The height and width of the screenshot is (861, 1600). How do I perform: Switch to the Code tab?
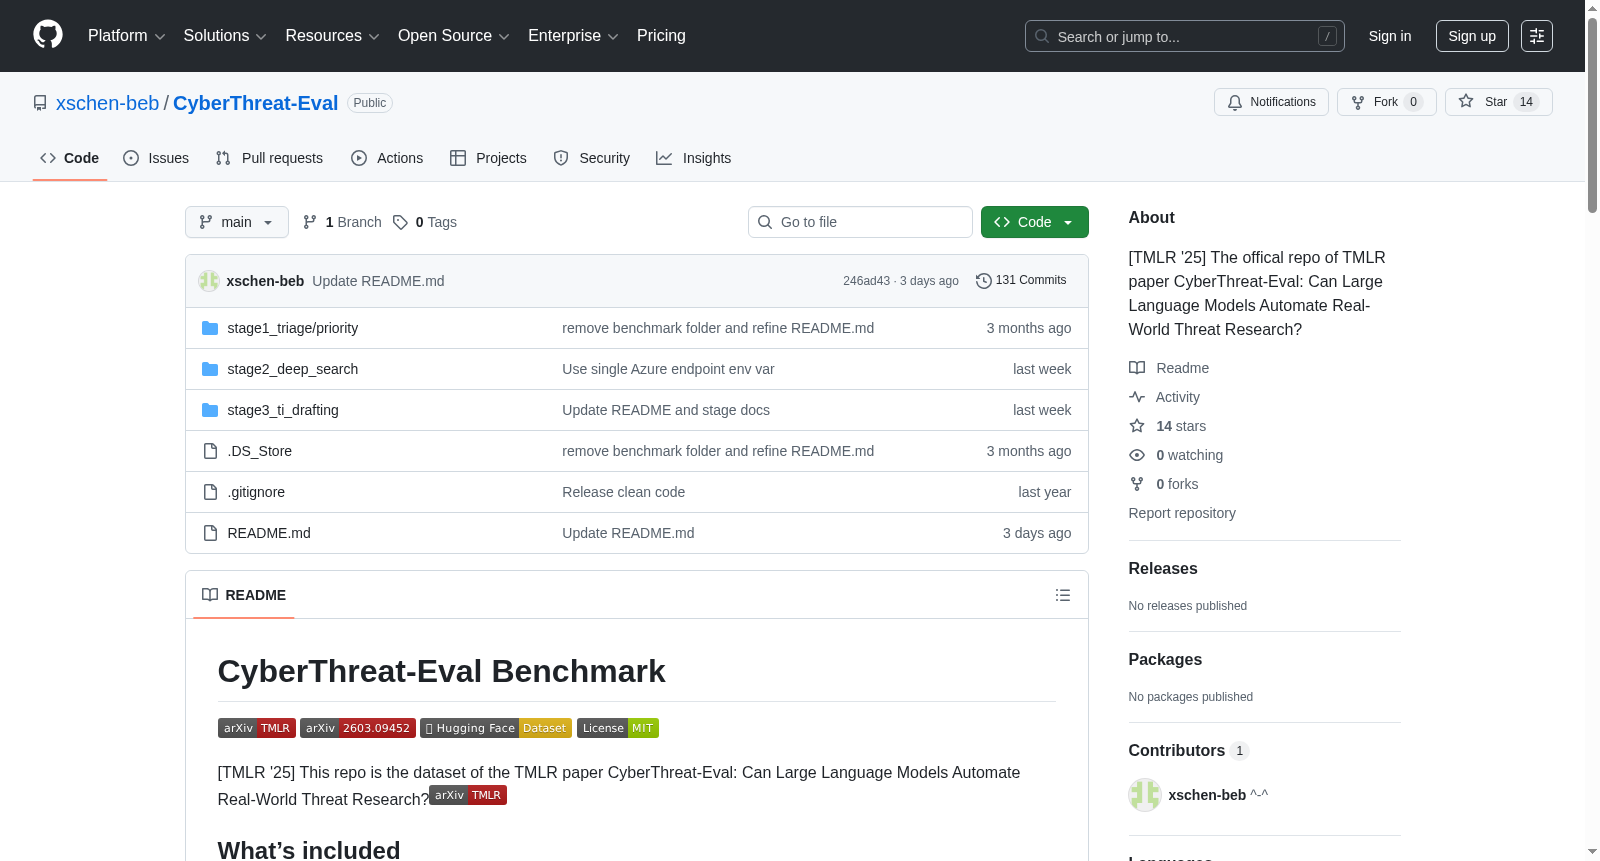click(70, 158)
